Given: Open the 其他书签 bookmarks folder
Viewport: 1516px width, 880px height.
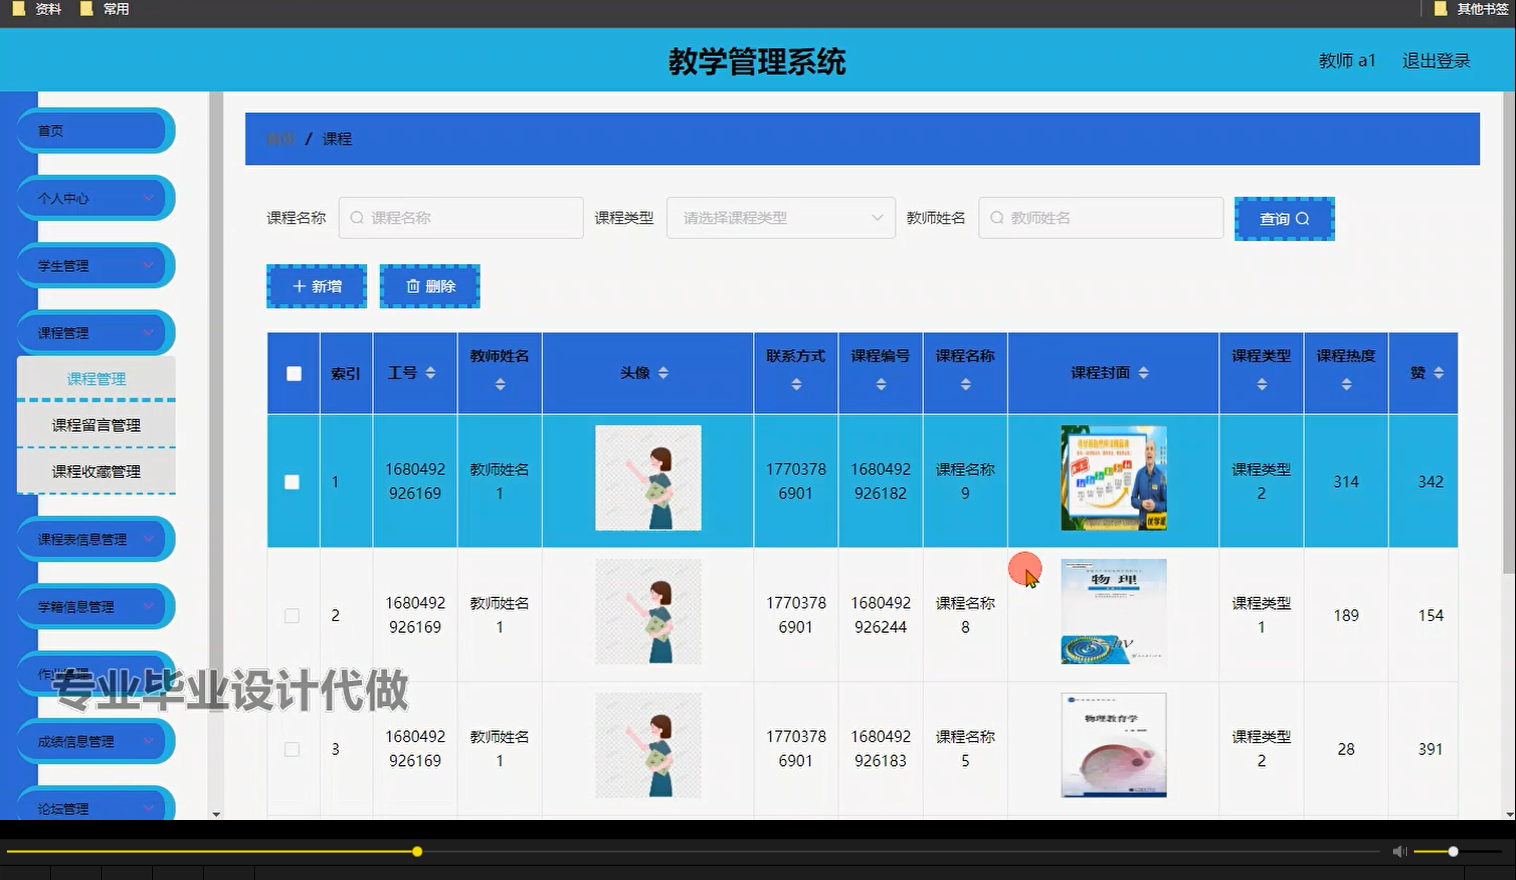Looking at the screenshot, I should (1470, 9).
